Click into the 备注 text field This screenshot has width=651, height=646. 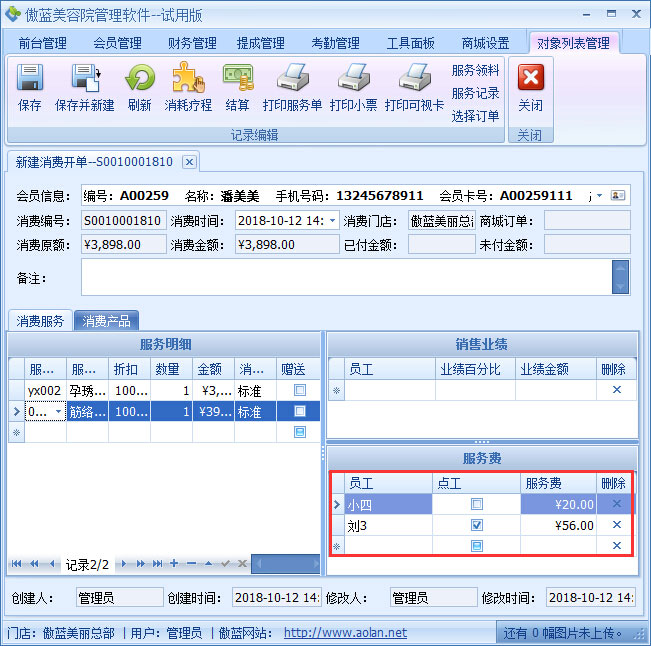pyautogui.click(x=347, y=277)
